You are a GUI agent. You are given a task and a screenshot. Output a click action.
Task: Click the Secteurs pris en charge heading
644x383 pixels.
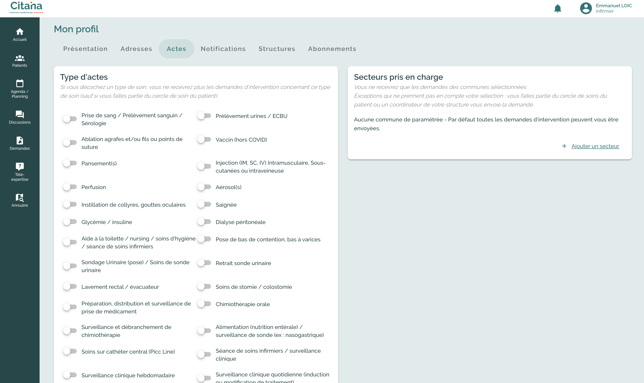[398, 77]
